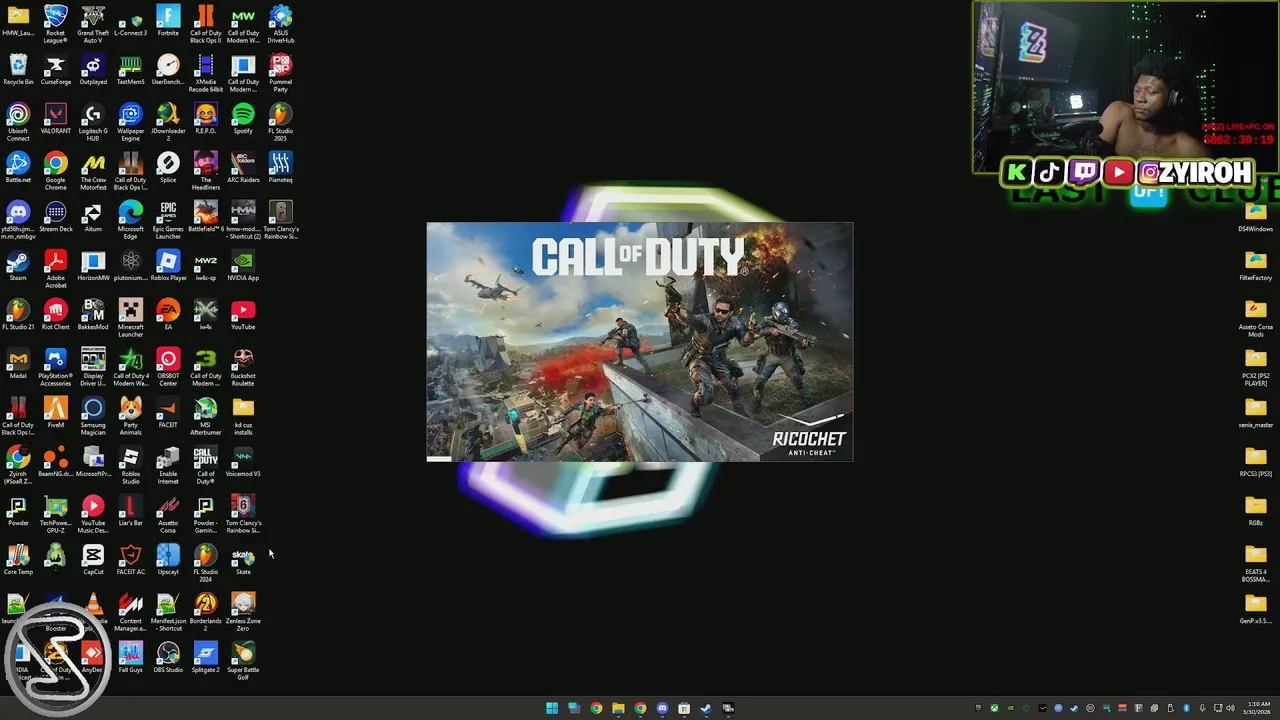Viewport: 1280px width, 720px height.
Task: Open the DS4Windows folder
Action: click(x=1255, y=217)
